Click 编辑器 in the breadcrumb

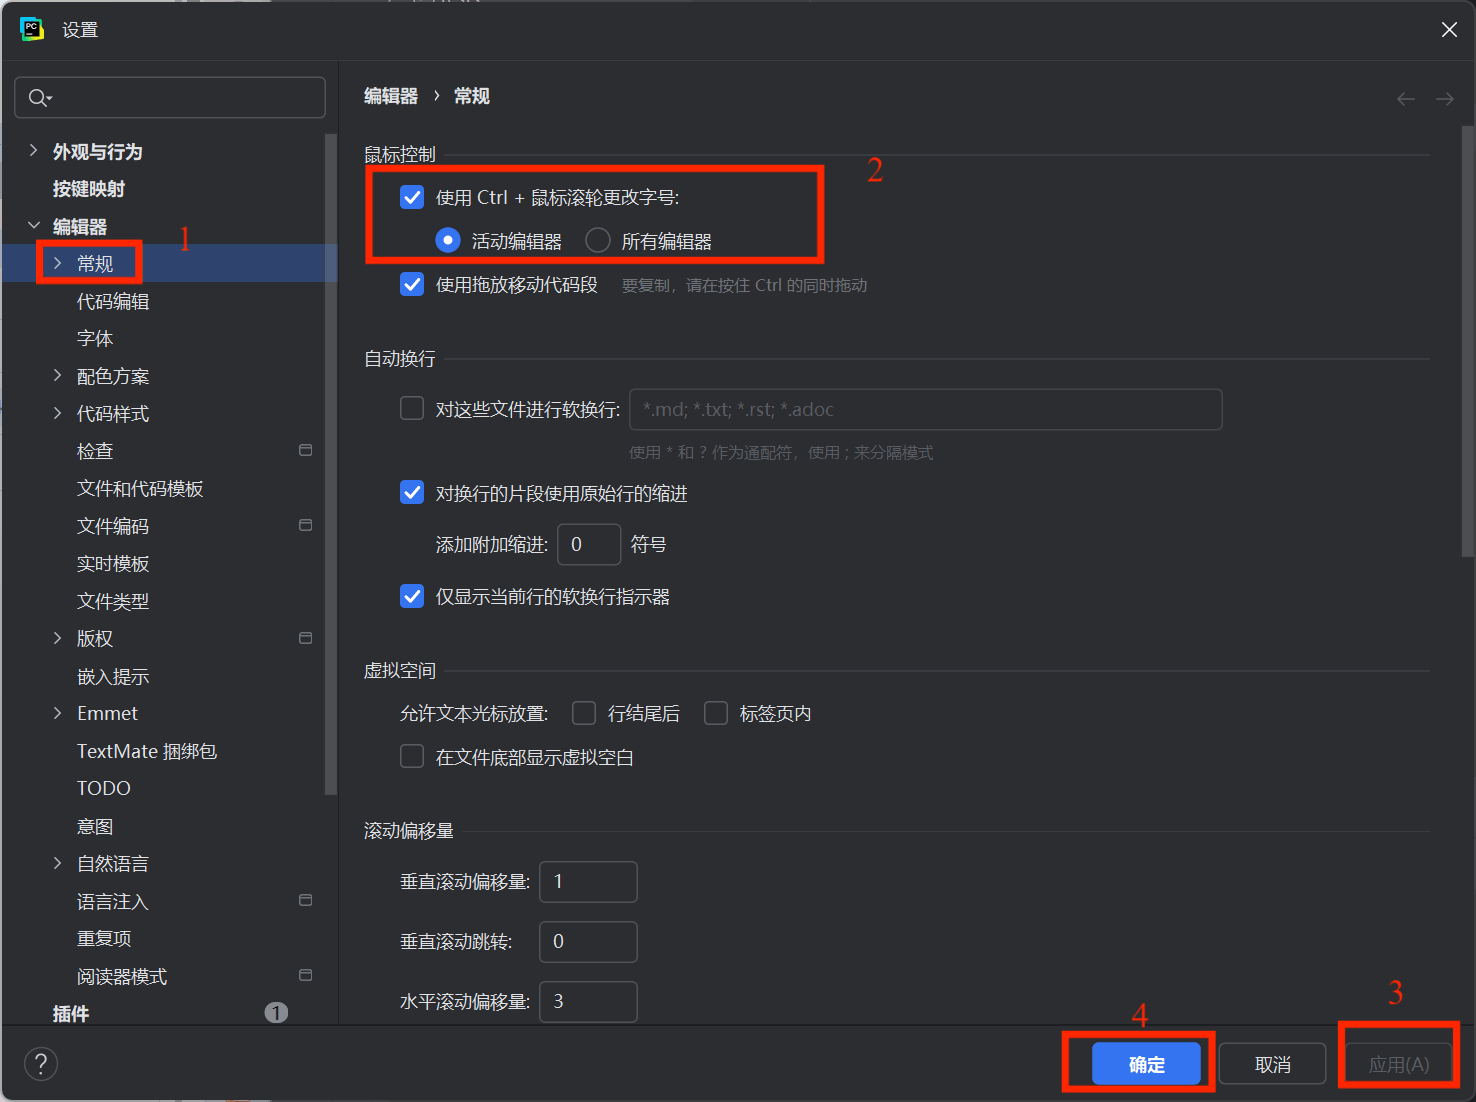(x=391, y=96)
